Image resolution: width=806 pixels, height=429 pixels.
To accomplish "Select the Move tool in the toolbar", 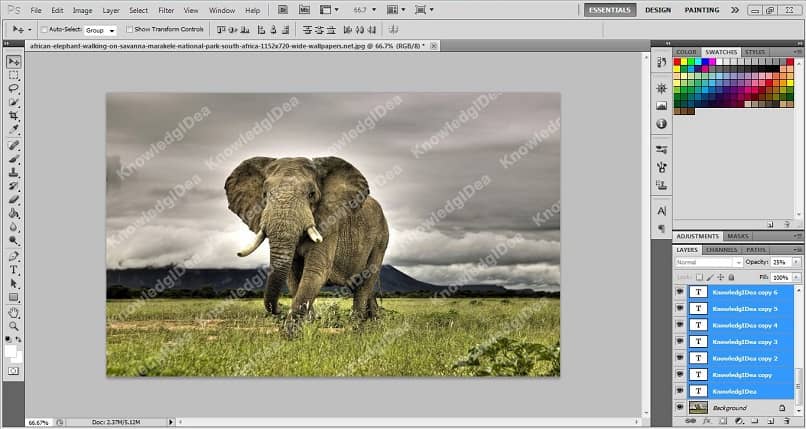I will [14, 60].
